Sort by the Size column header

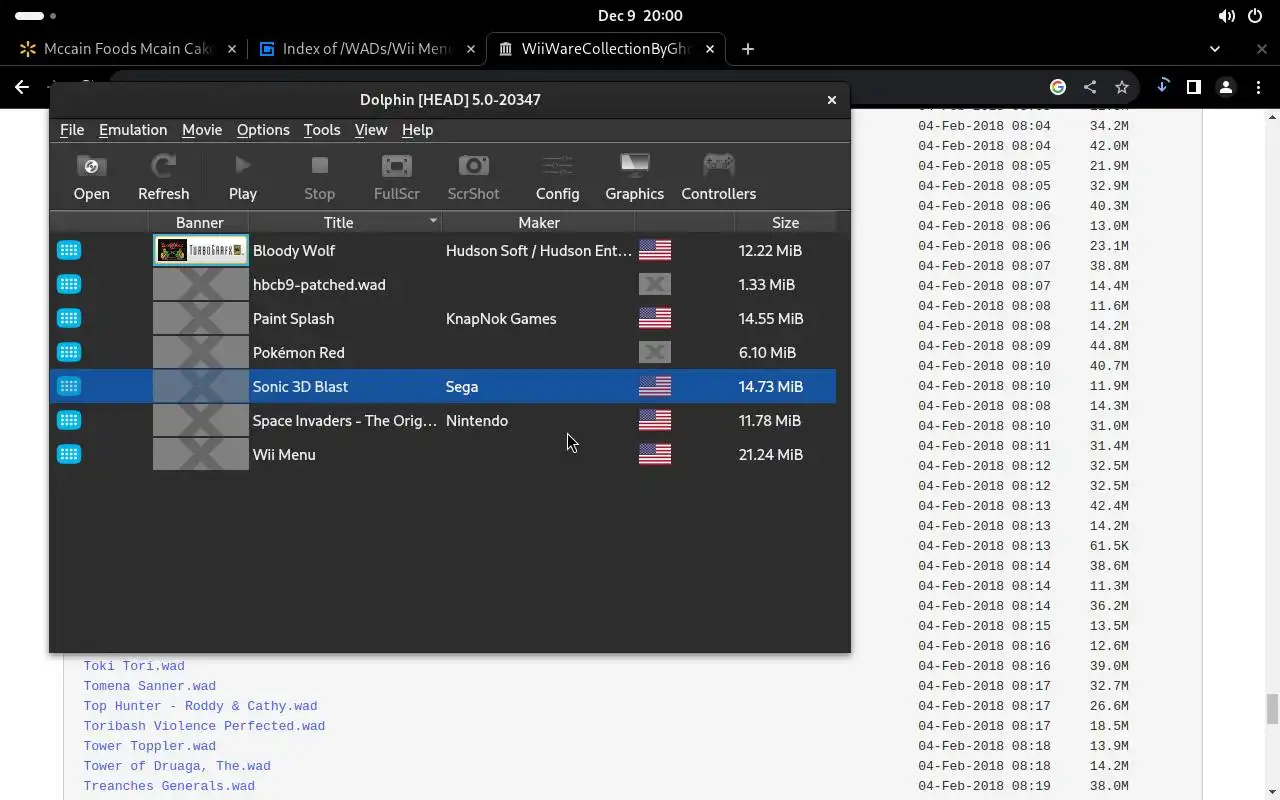pyautogui.click(x=785, y=222)
